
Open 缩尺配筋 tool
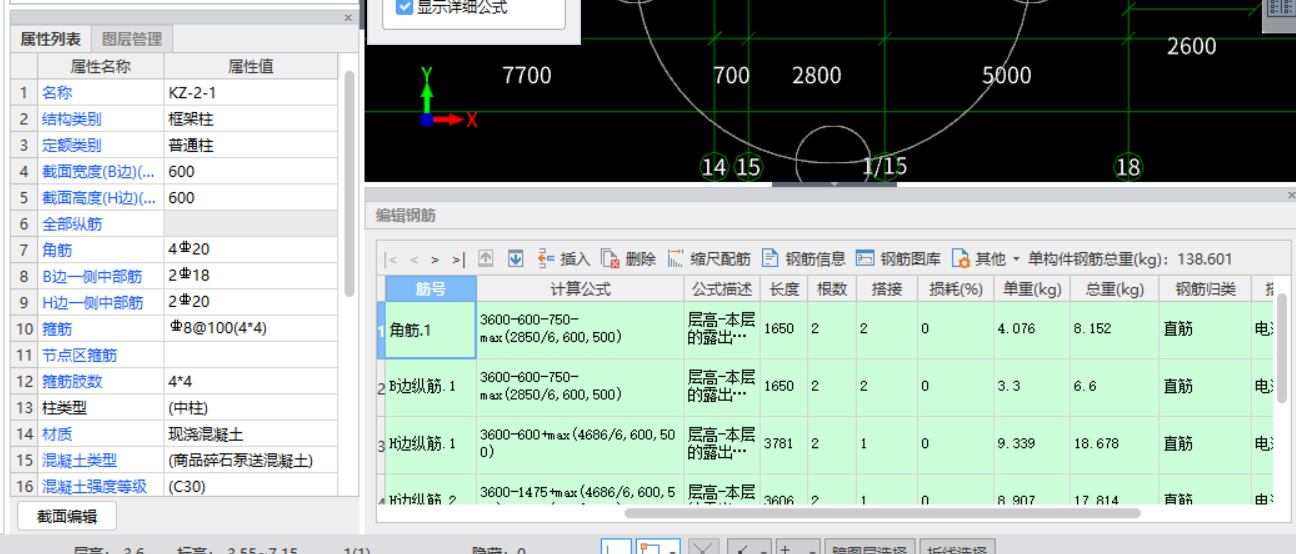coord(708,259)
